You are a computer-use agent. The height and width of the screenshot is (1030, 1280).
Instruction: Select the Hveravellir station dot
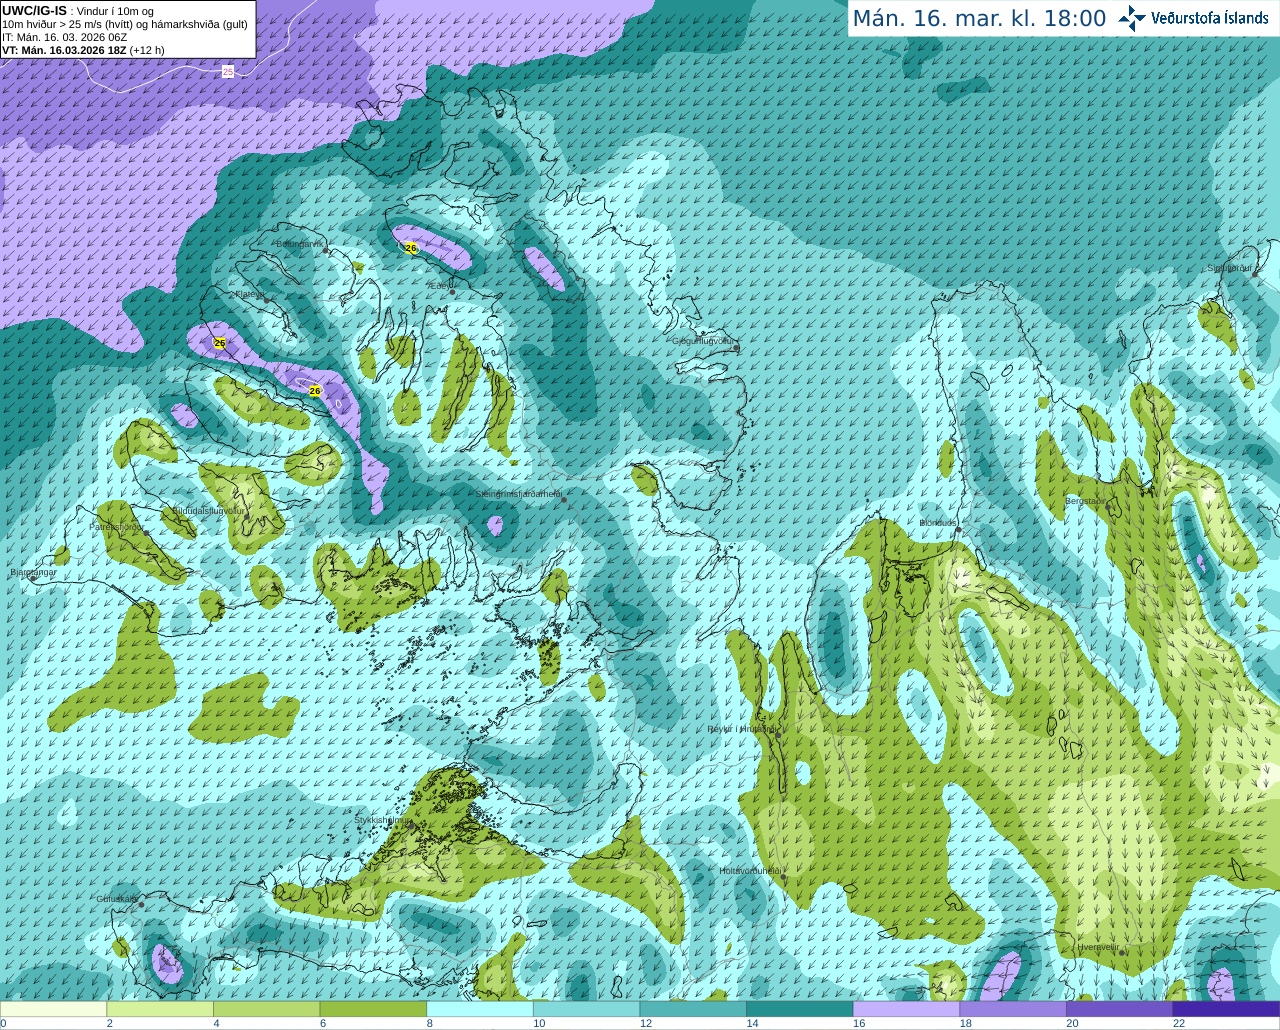click(1123, 953)
